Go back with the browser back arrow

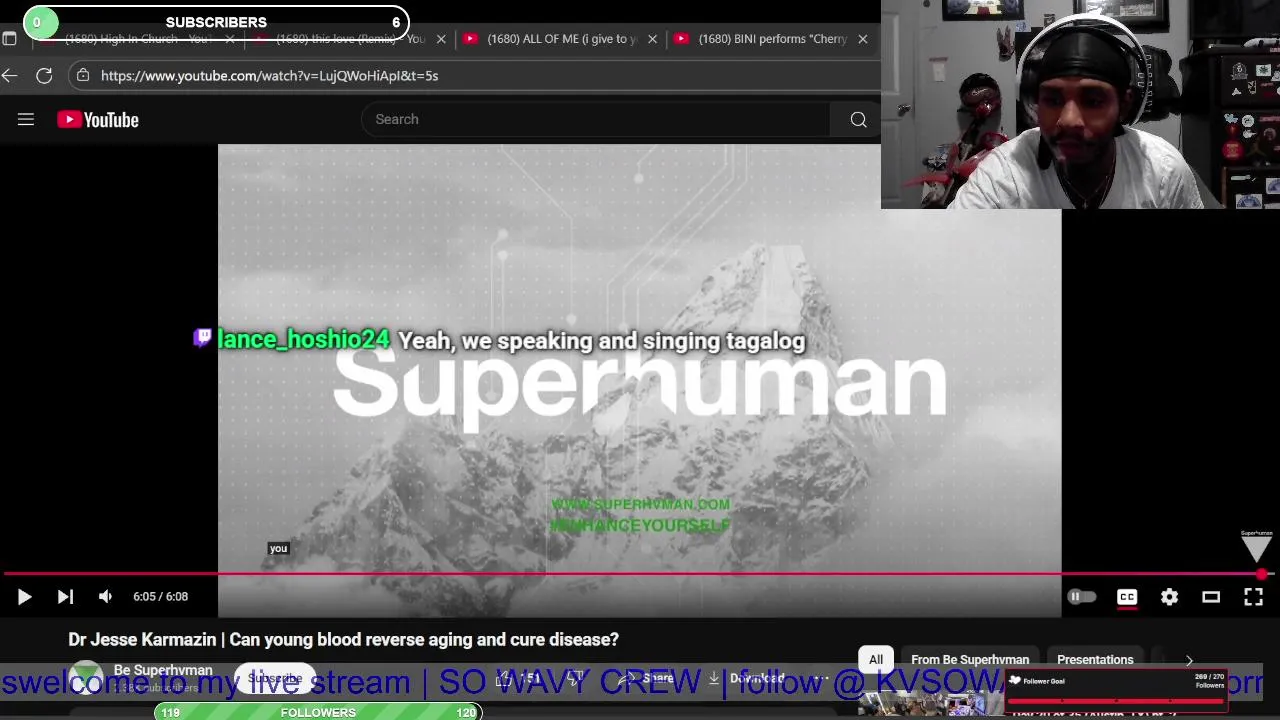[10, 75]
